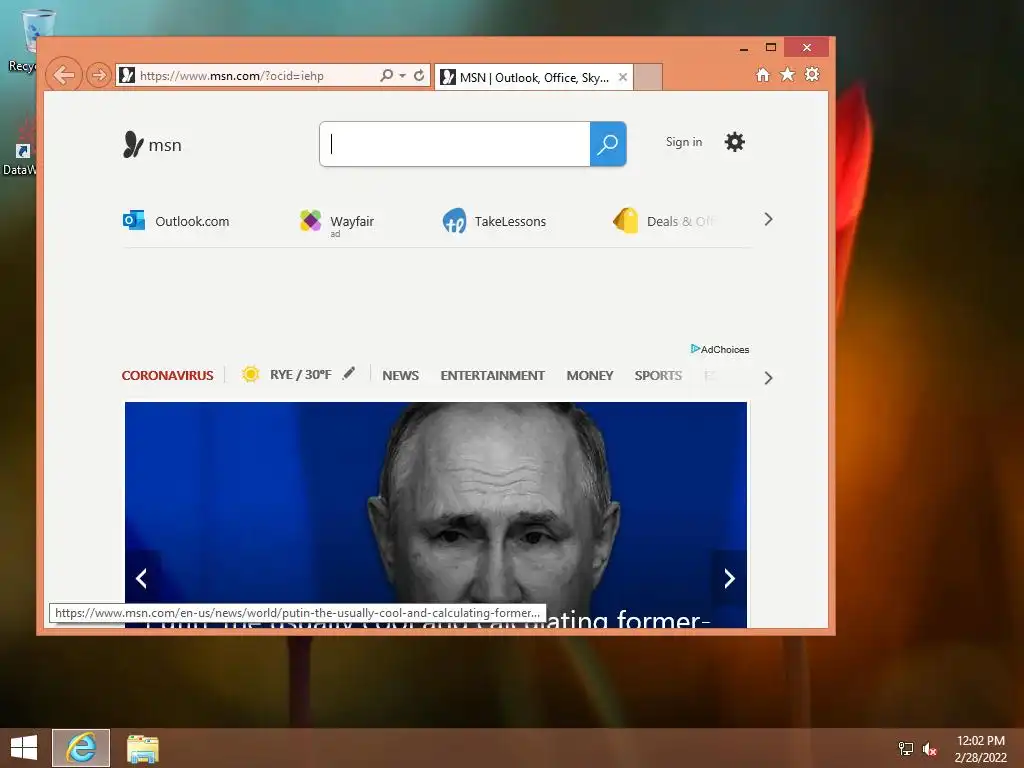
Task: Click the browser Forward arrow button
Action: tap(99, 75)
